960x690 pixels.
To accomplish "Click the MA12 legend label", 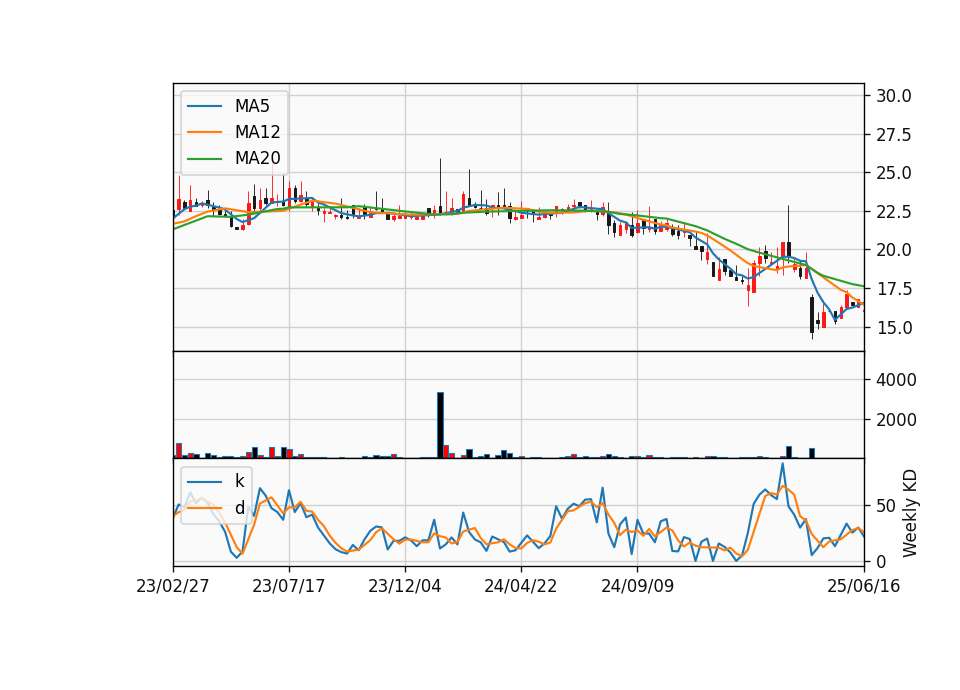I will click(x=257, y=132).
